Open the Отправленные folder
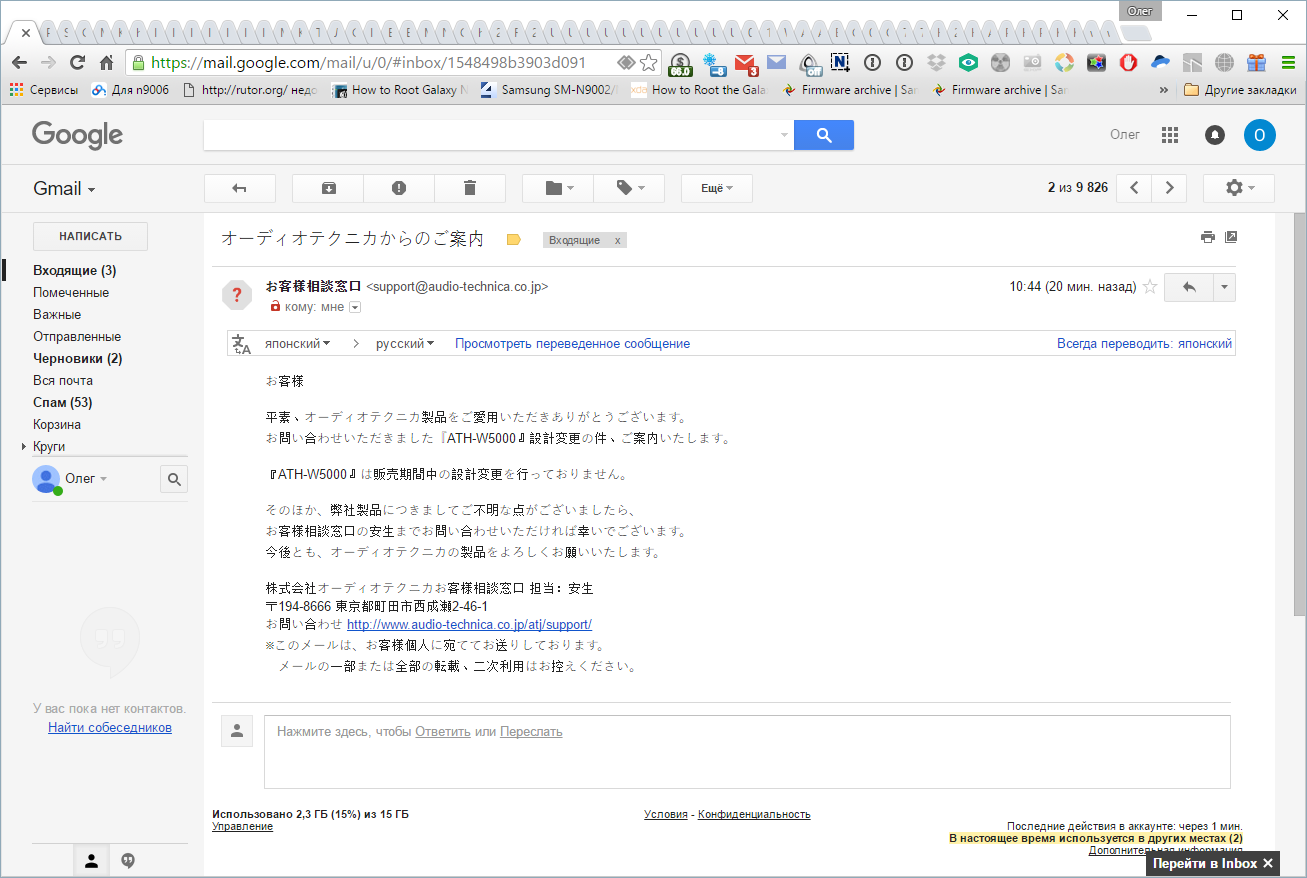Screen dimensions: 1307x878 tap(77, 337)
